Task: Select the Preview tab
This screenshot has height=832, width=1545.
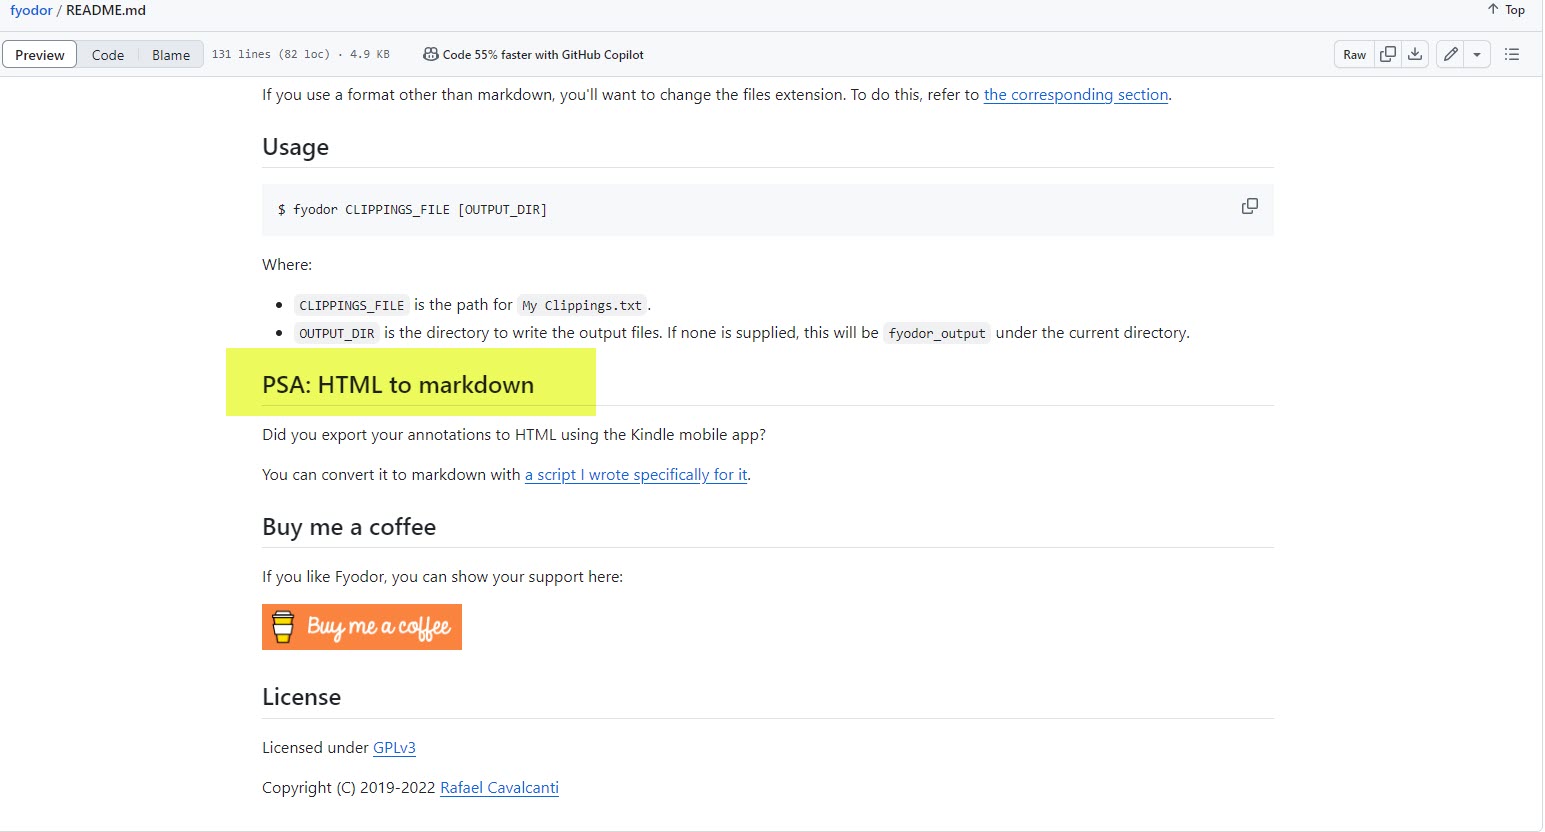Action: [x=40, y=55]
